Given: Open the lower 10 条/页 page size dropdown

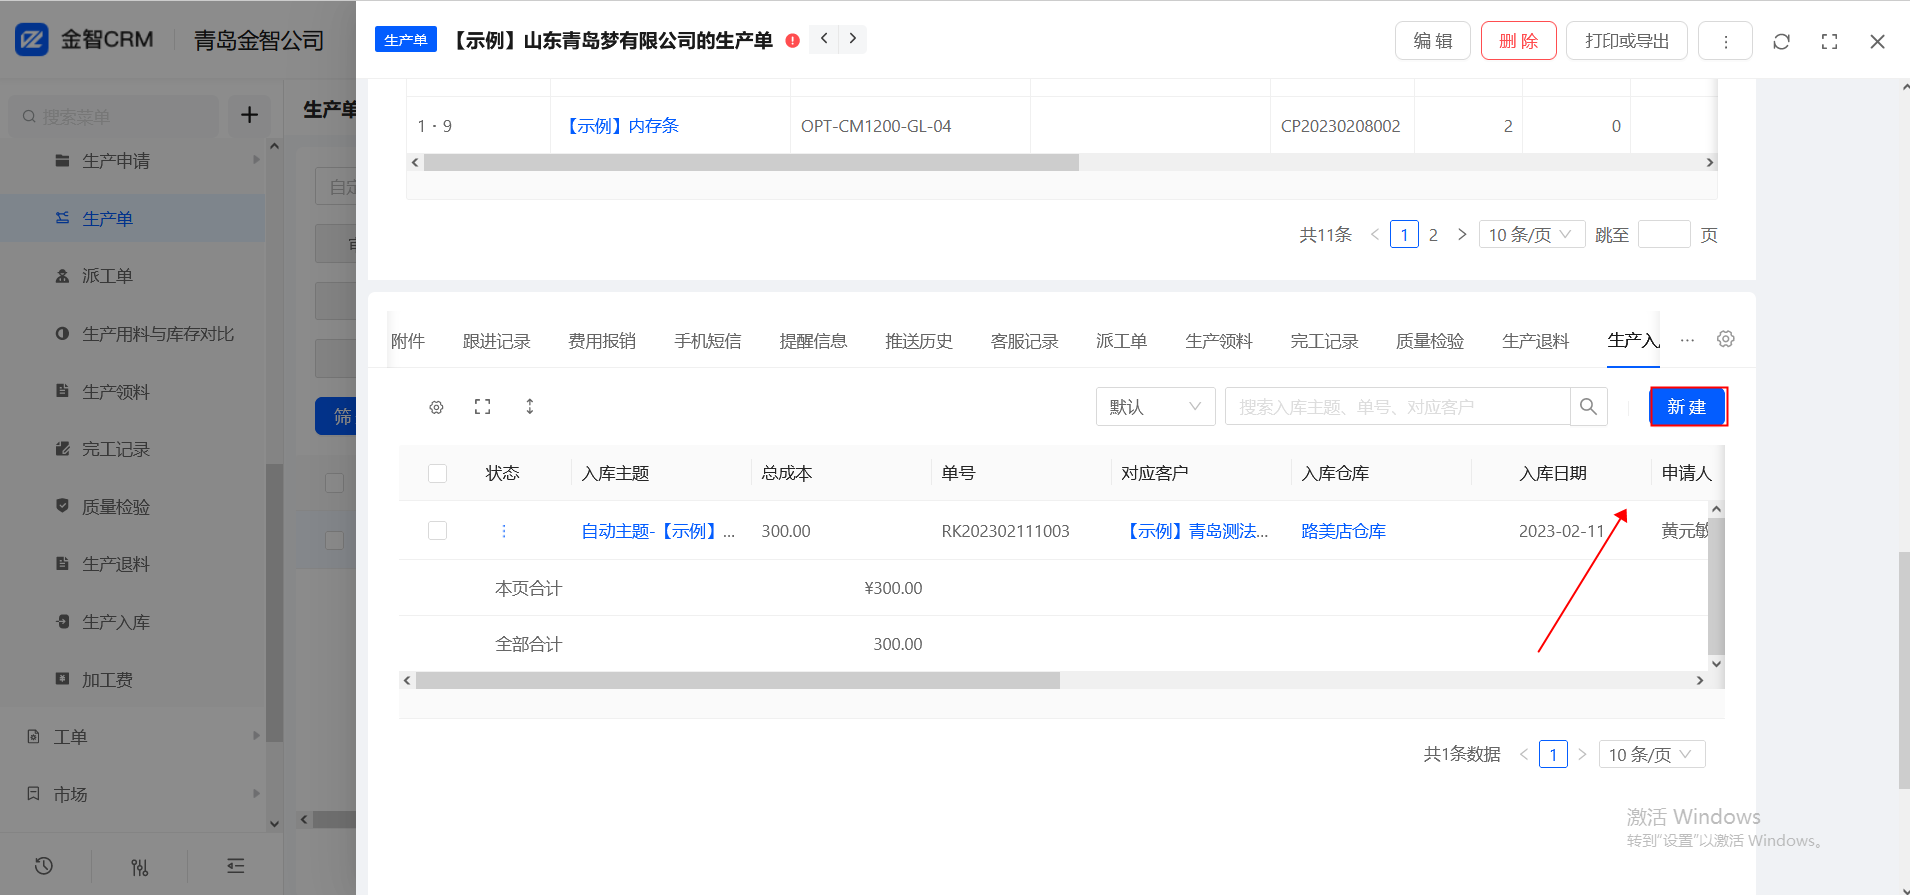Looking at the screenshot, I should coord(1652,754).
